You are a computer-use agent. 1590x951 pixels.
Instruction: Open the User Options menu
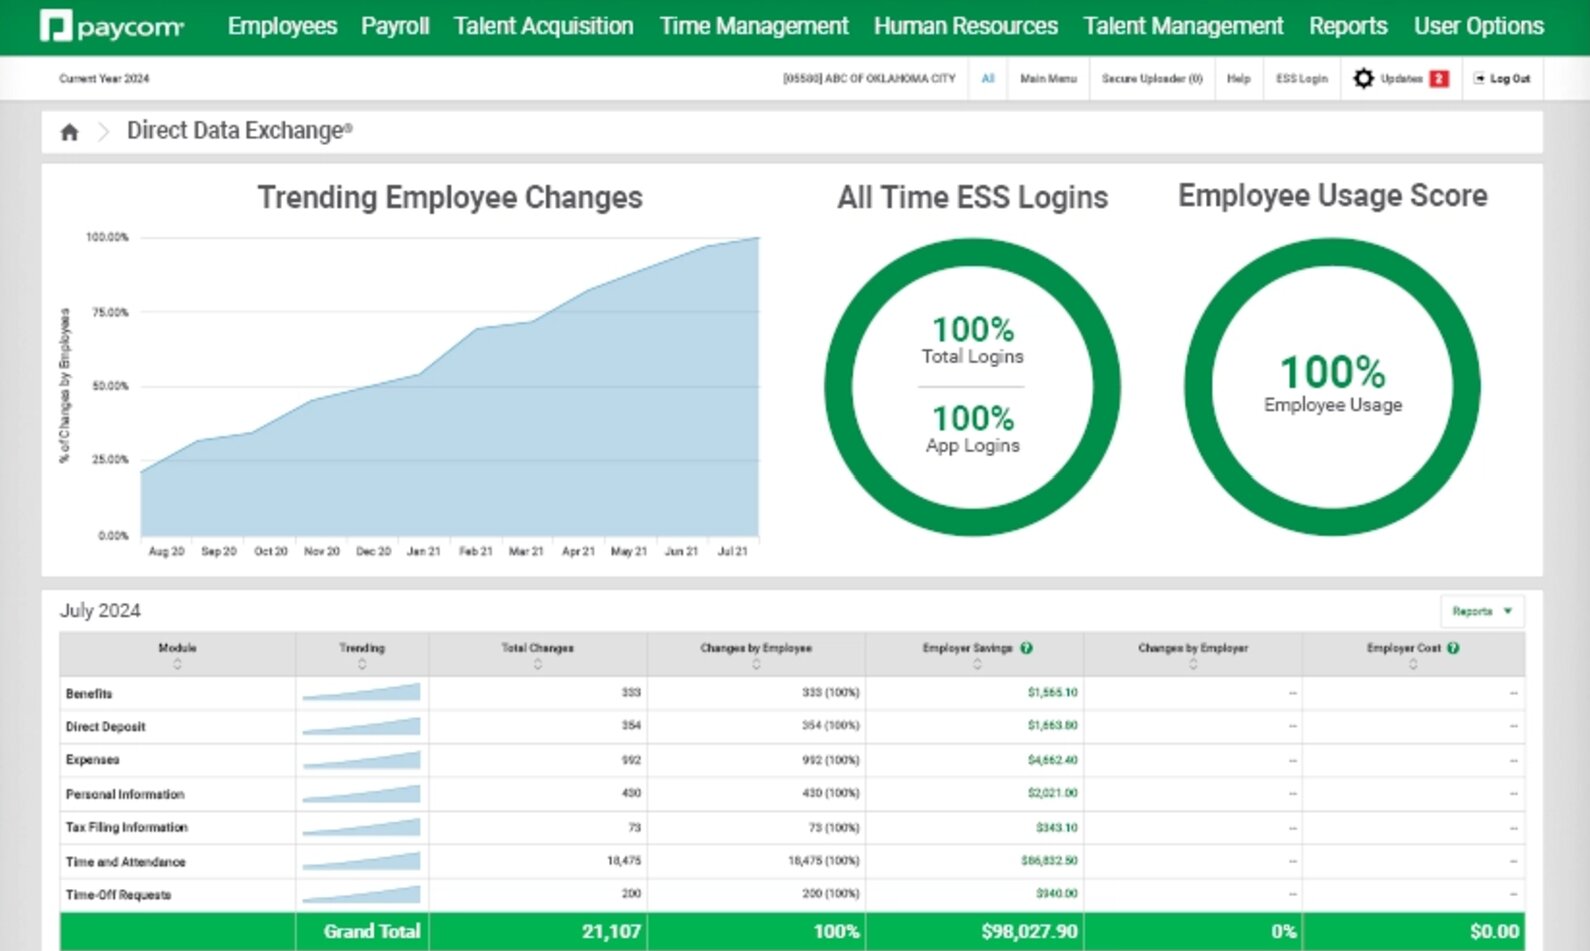(x=1478, y=26)
